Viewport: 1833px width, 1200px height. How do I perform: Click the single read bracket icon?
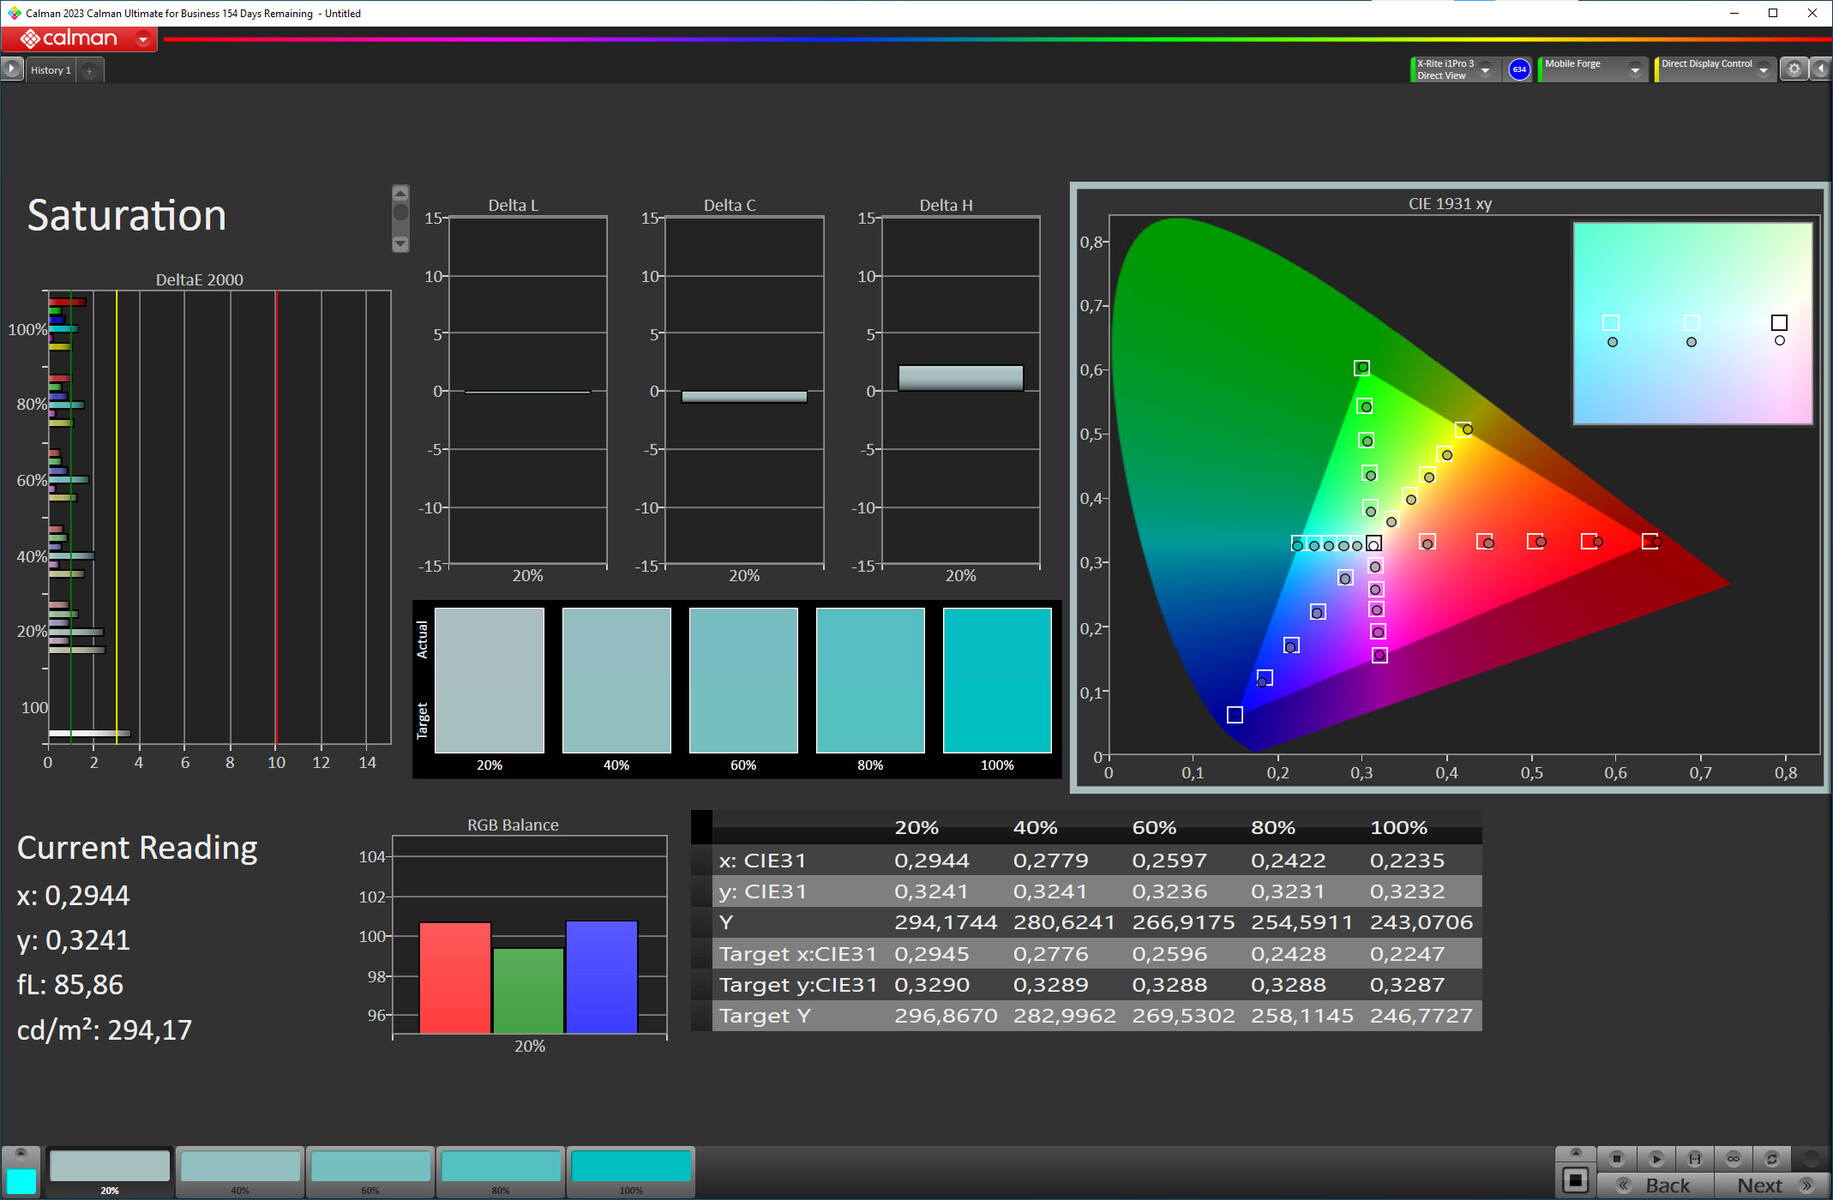click(x=1694, y=1158)
